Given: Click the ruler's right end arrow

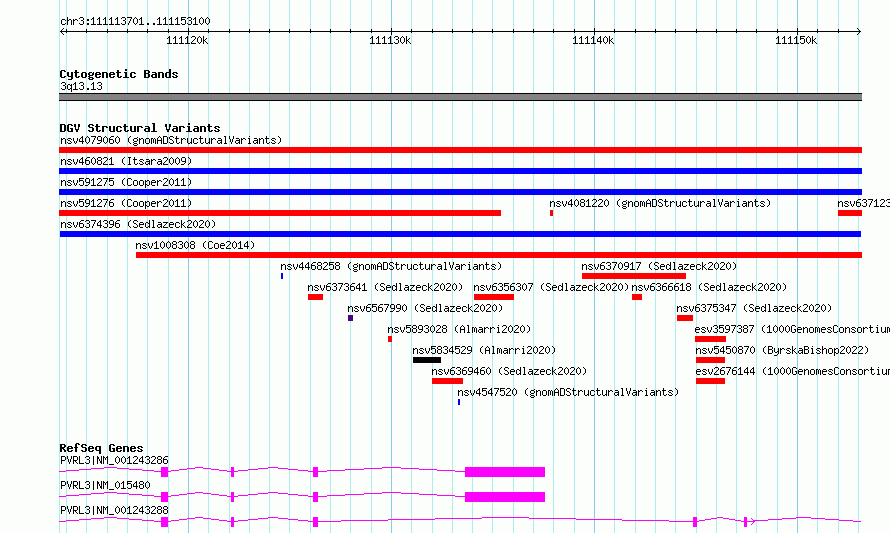Looking at the screenshot, I should point(859,32).
